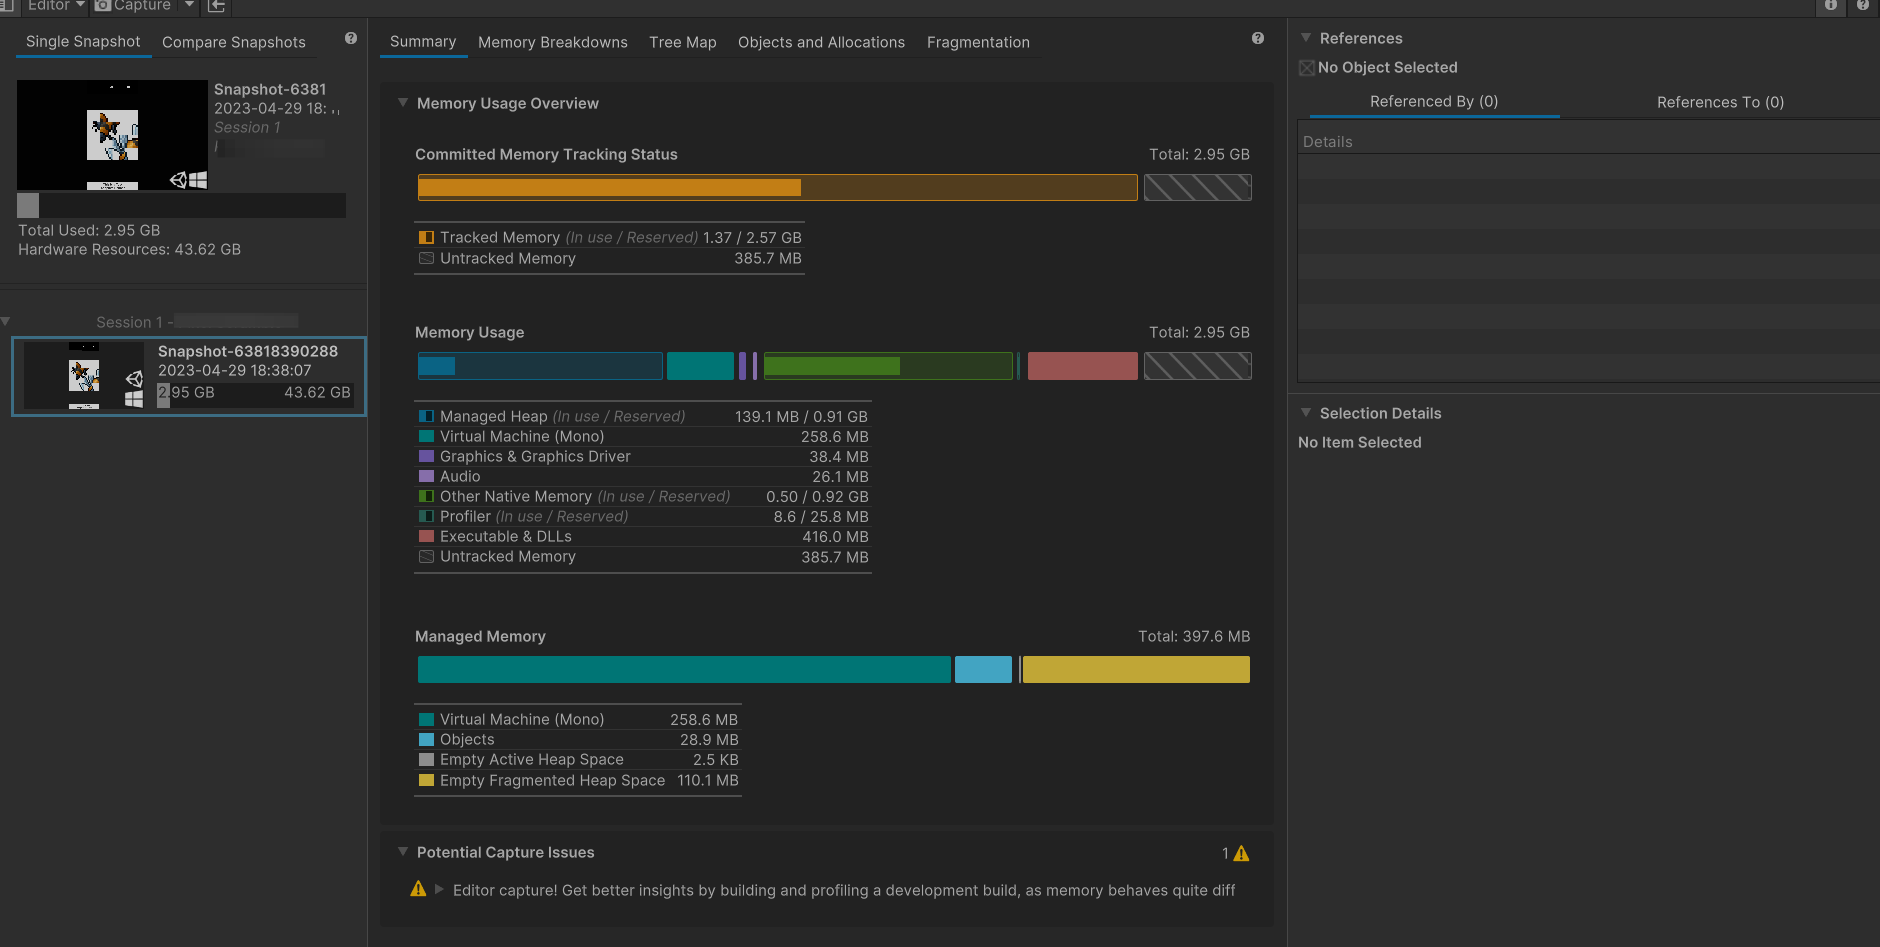
Task: Switch to the Referenced By (0) tab
Action: point(1434,102)
